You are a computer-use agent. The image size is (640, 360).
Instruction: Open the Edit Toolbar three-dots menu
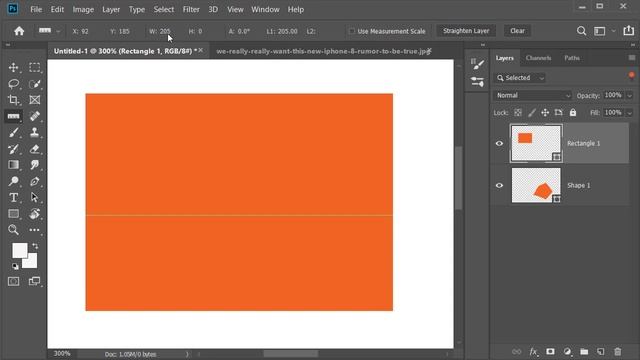tap(35, 230)
